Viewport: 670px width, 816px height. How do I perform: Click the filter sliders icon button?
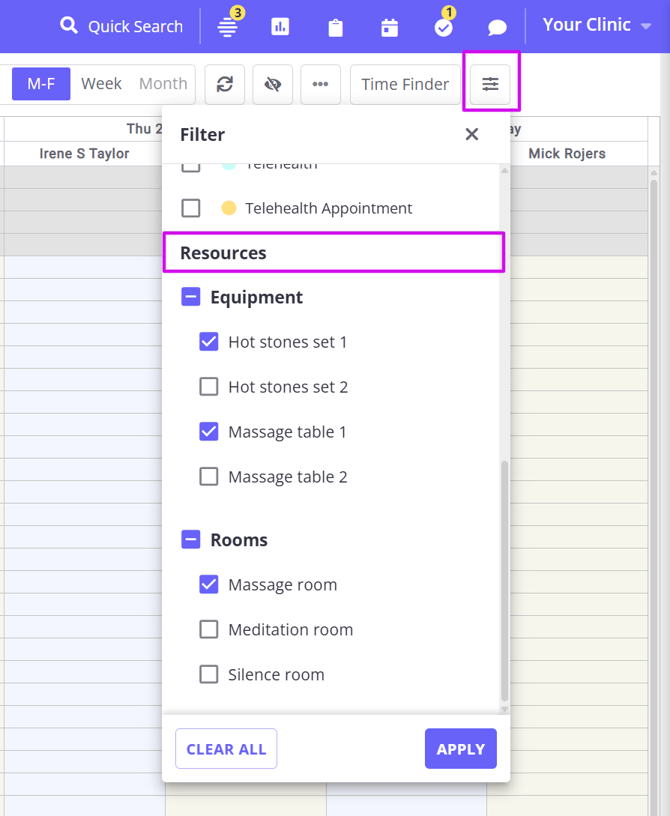[x=490, y=85]
